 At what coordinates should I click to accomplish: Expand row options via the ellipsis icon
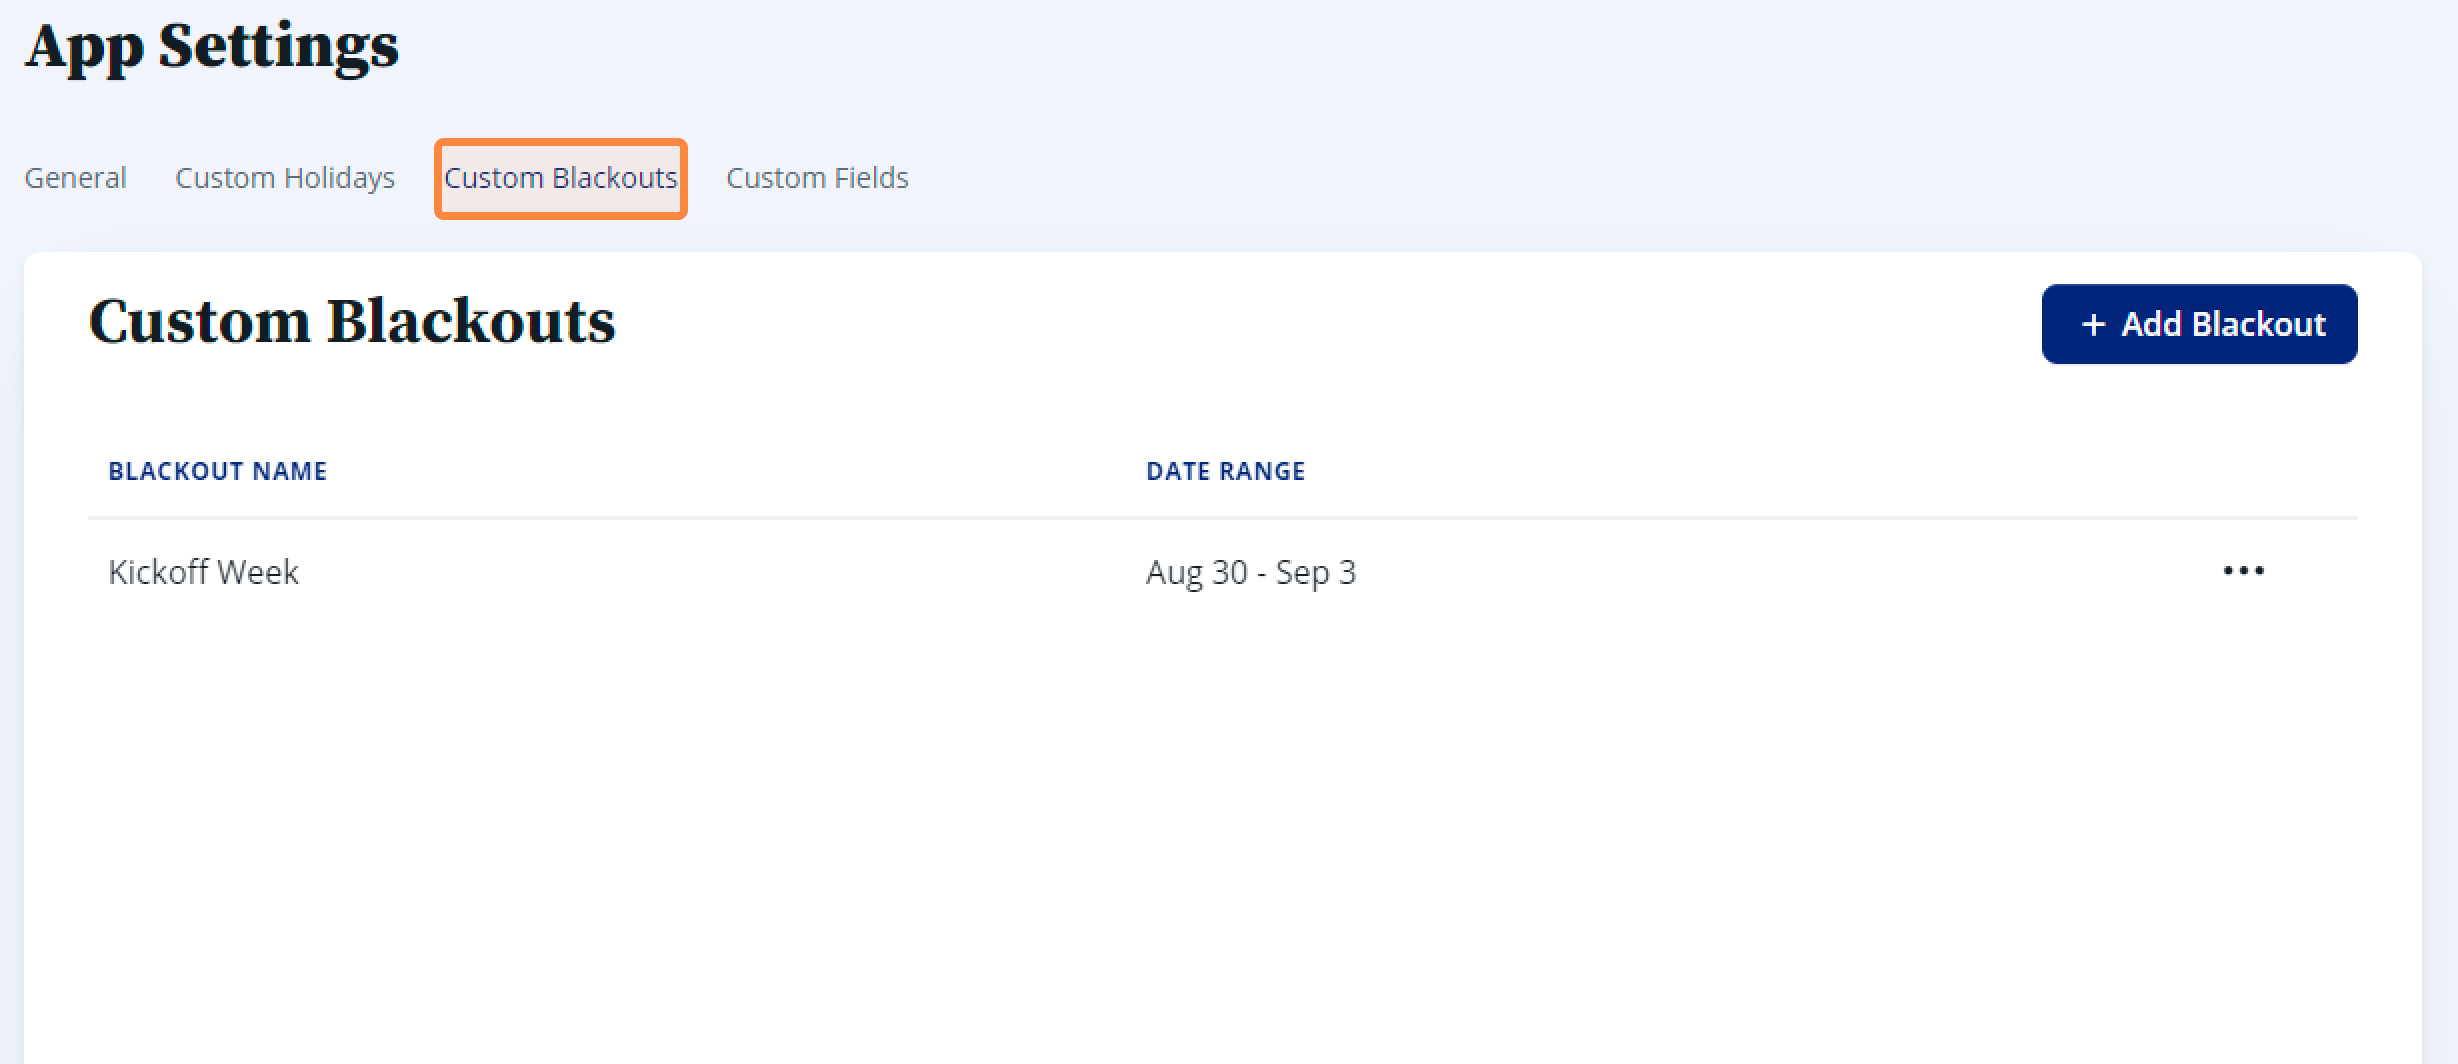tap(2243, 571)
